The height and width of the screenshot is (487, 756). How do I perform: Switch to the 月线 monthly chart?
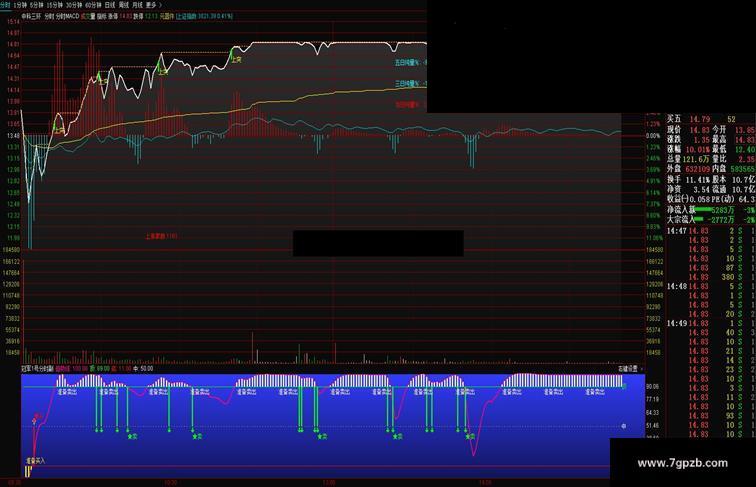pos(137,5)
